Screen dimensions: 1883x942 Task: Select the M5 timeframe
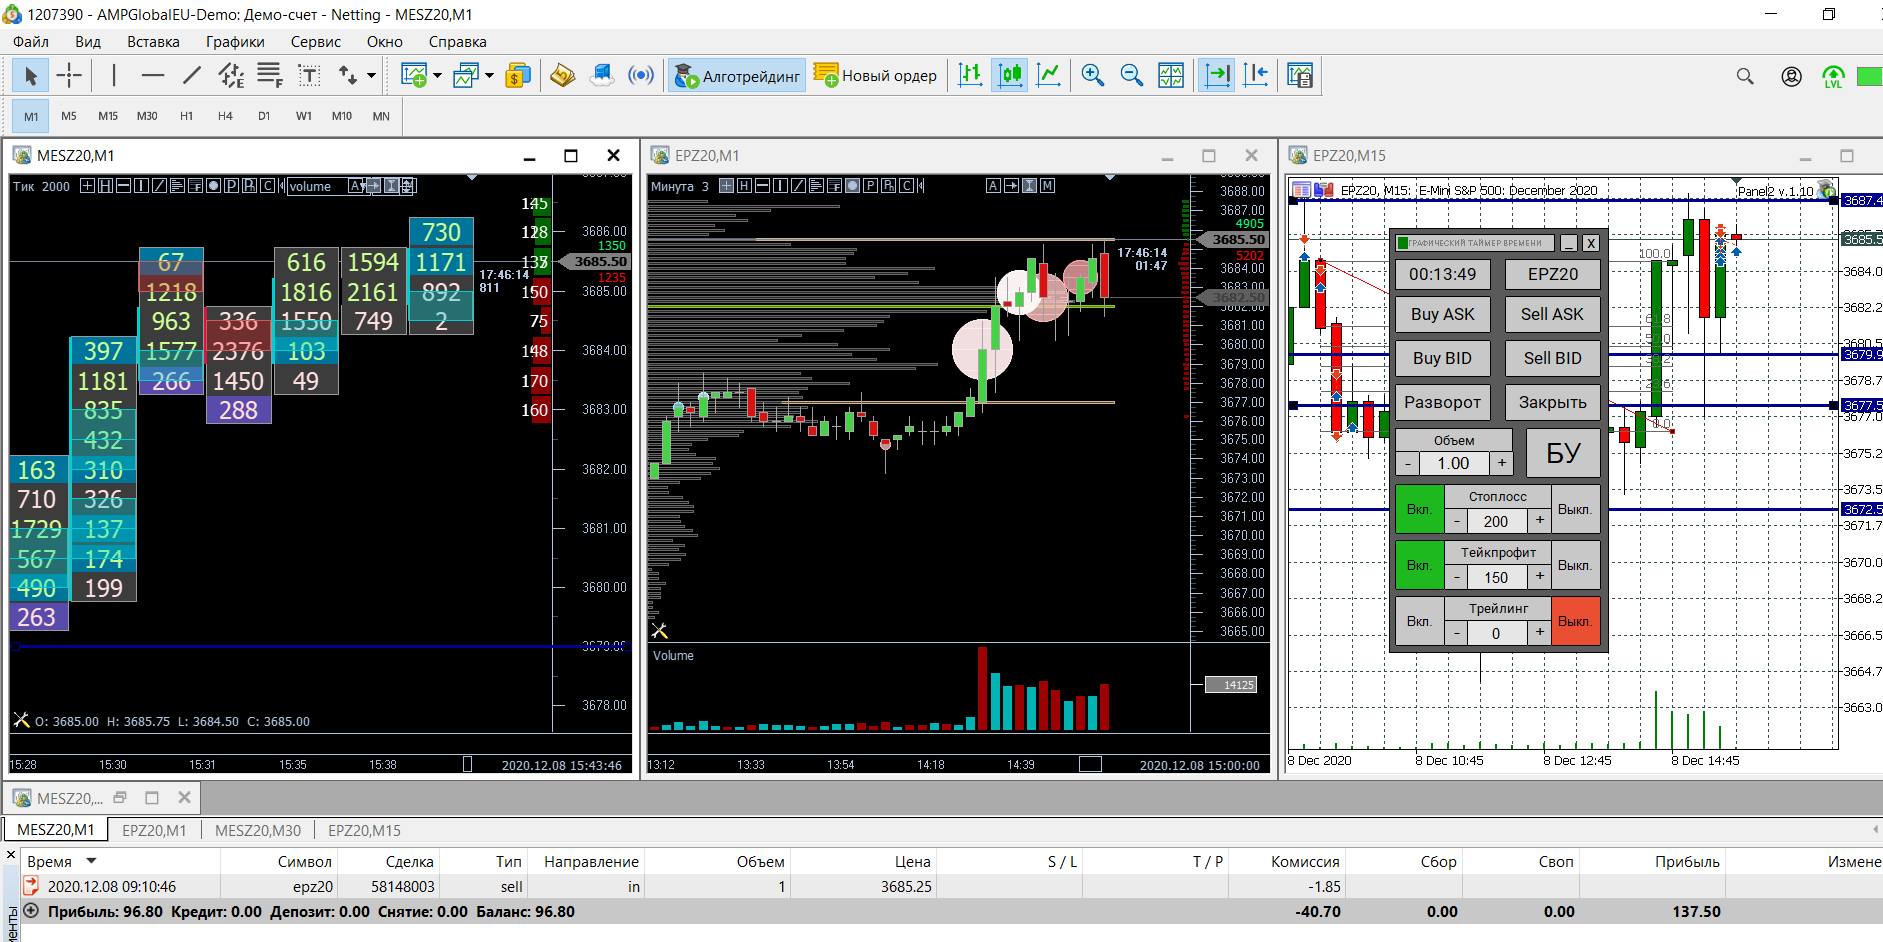(x=69, y=116)
